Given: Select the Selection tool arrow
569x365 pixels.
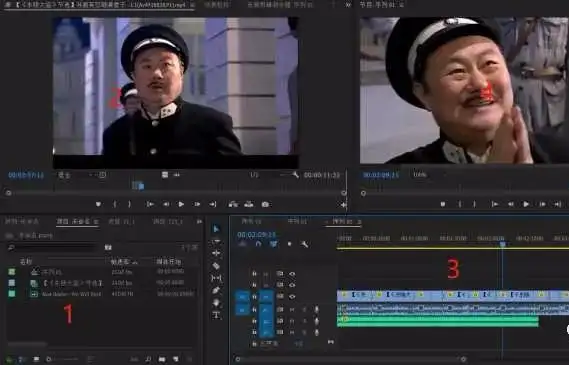Looking at the screenshot, I should coord(216,229).
